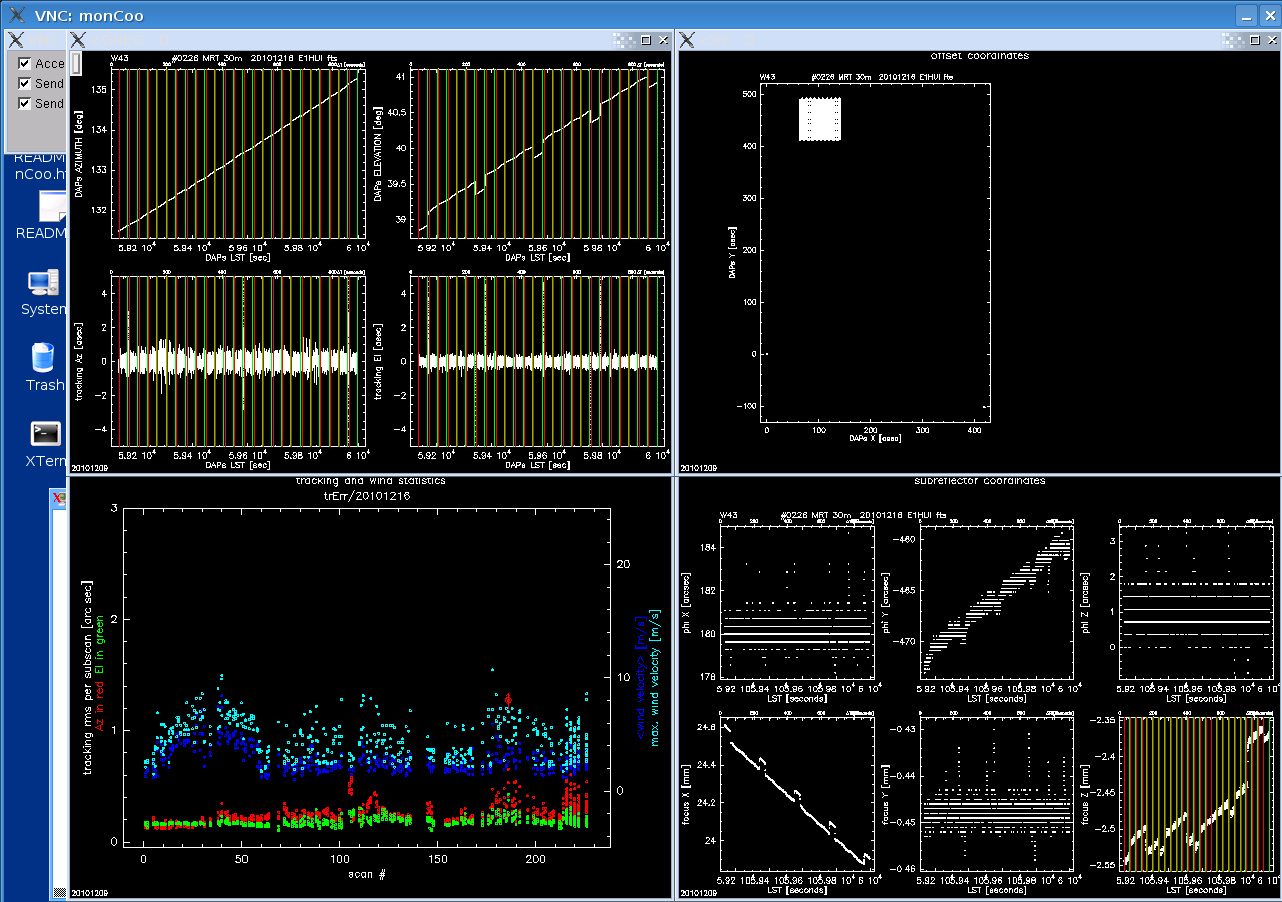Toggle the 'Acce' checkbox
Image resolution: width=1282 pixels, height=902 pixels.
tap(25, 64)
